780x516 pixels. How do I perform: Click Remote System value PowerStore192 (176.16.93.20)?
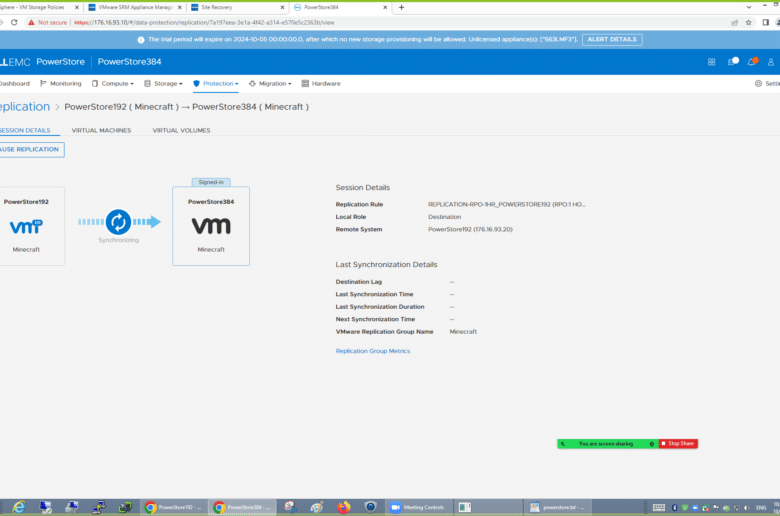click(470, 229)
